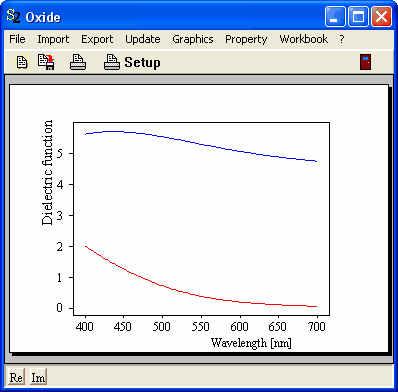
Task: Click the Dielectric function axis label
Action: (47, 172)
